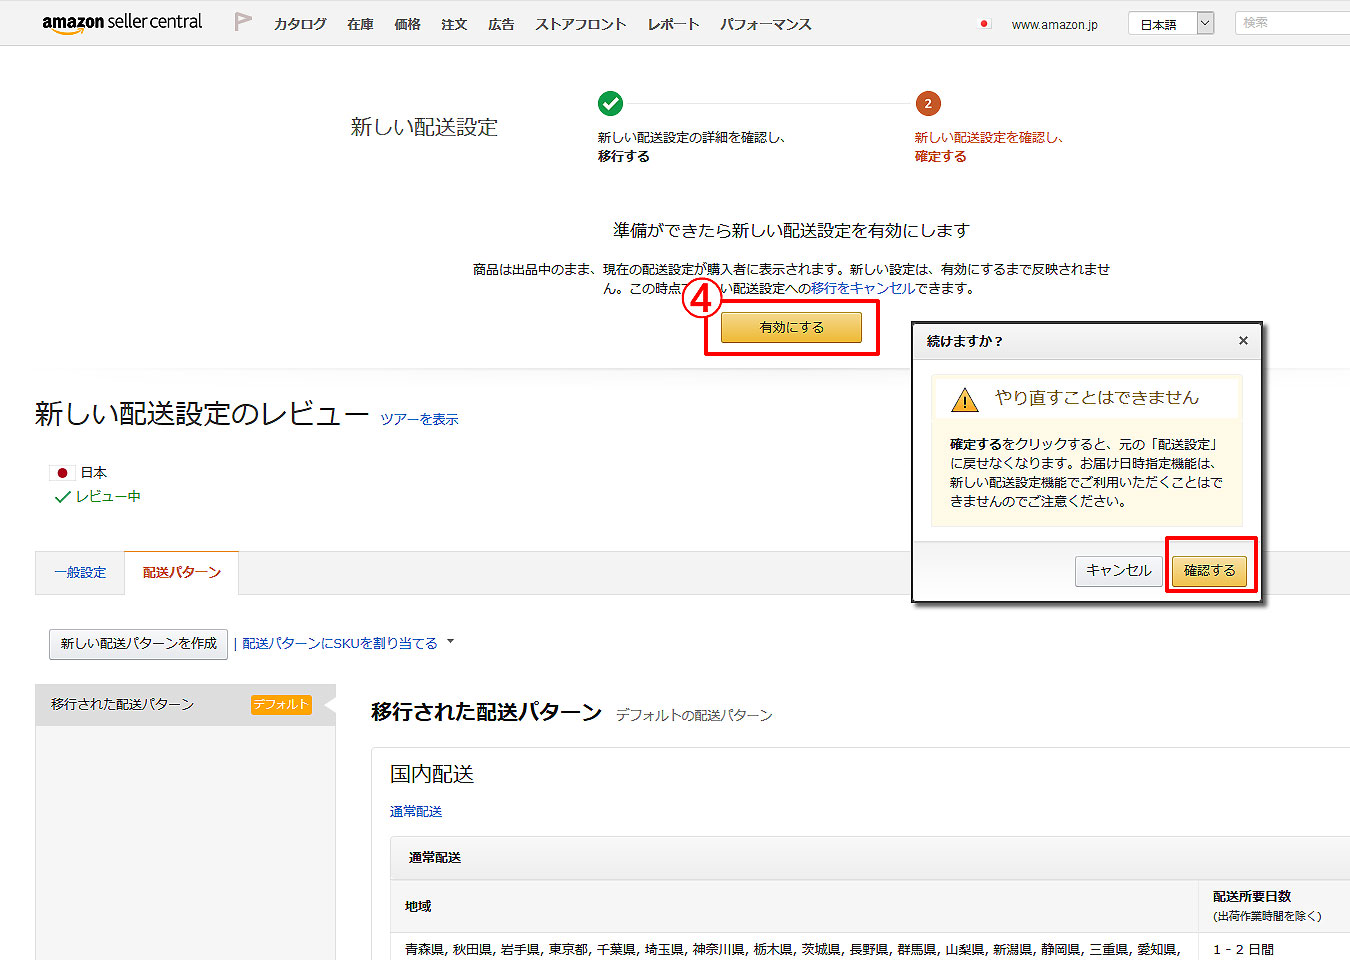
Task: Open the パフォーマンス menu
Action: pos(765,24)
